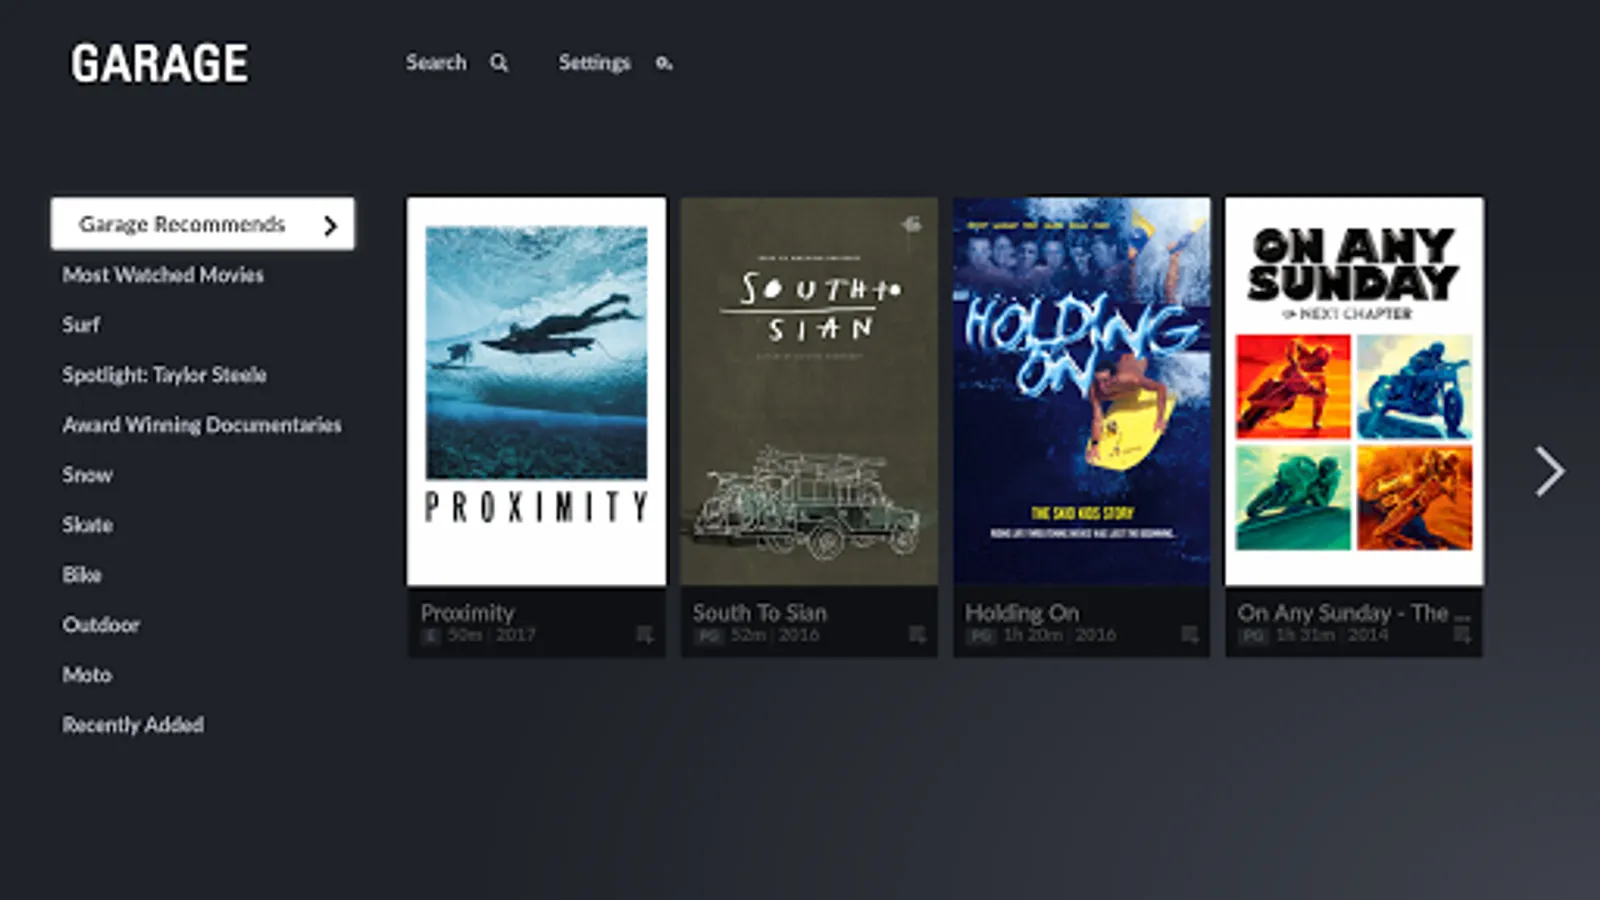
Task: Add Holding On to watchlist icon
Action: click(x=1189, y=635)
